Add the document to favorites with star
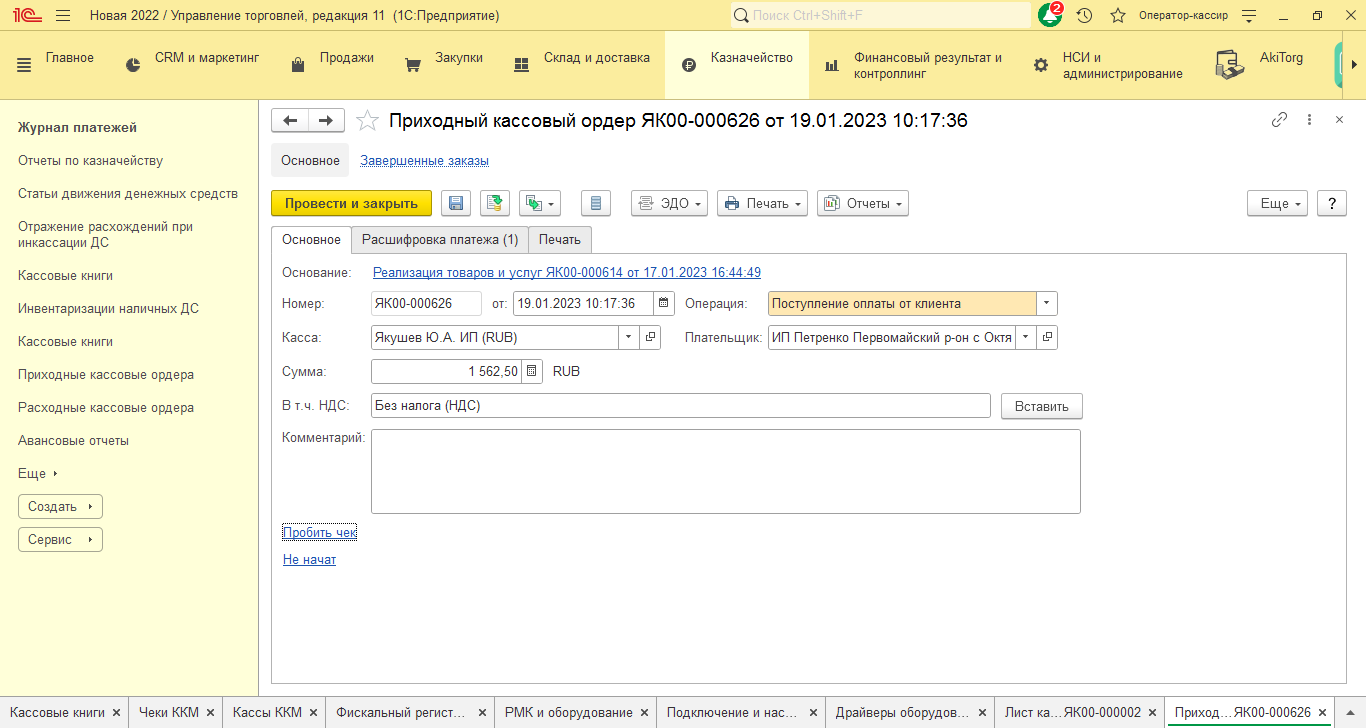This screenshot has width=1366, height=728. [x=368, y=121]
